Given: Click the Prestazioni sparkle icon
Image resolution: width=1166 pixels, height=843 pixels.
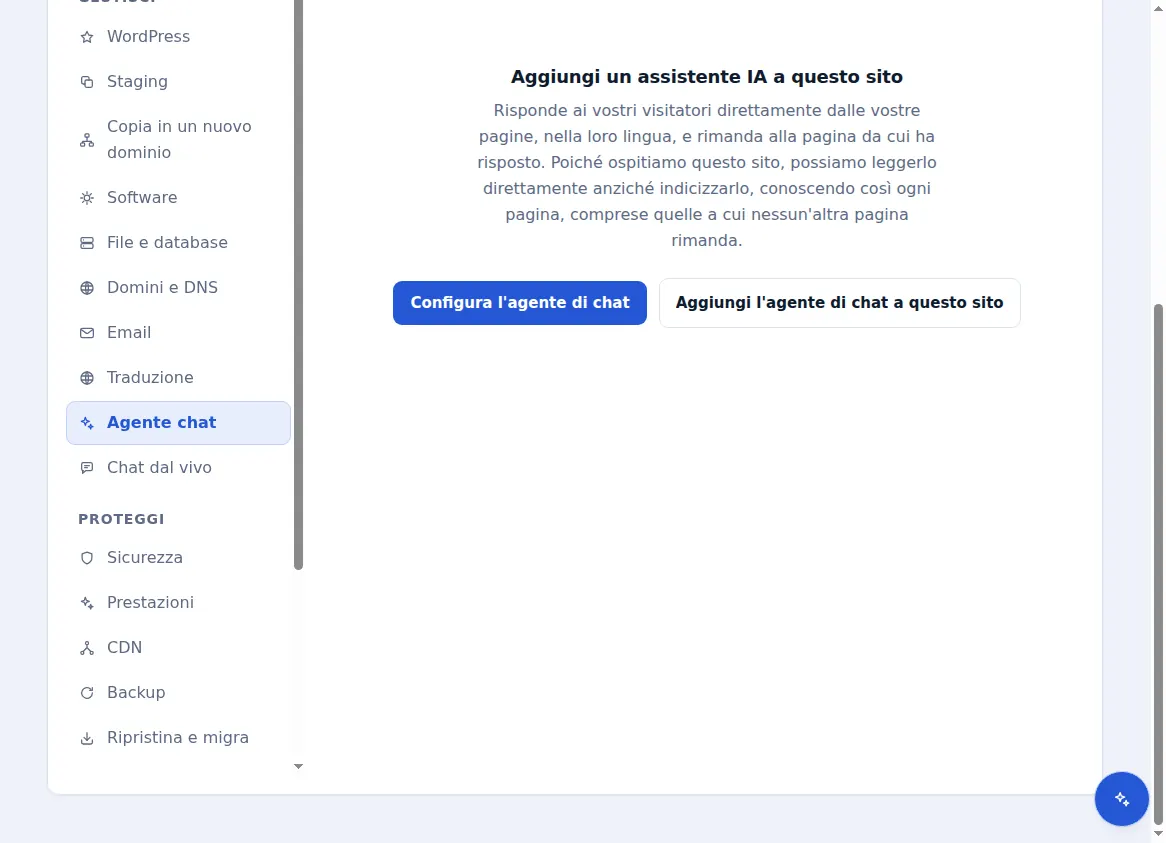Looking at the screenshot, I should (x=87, y=603).
